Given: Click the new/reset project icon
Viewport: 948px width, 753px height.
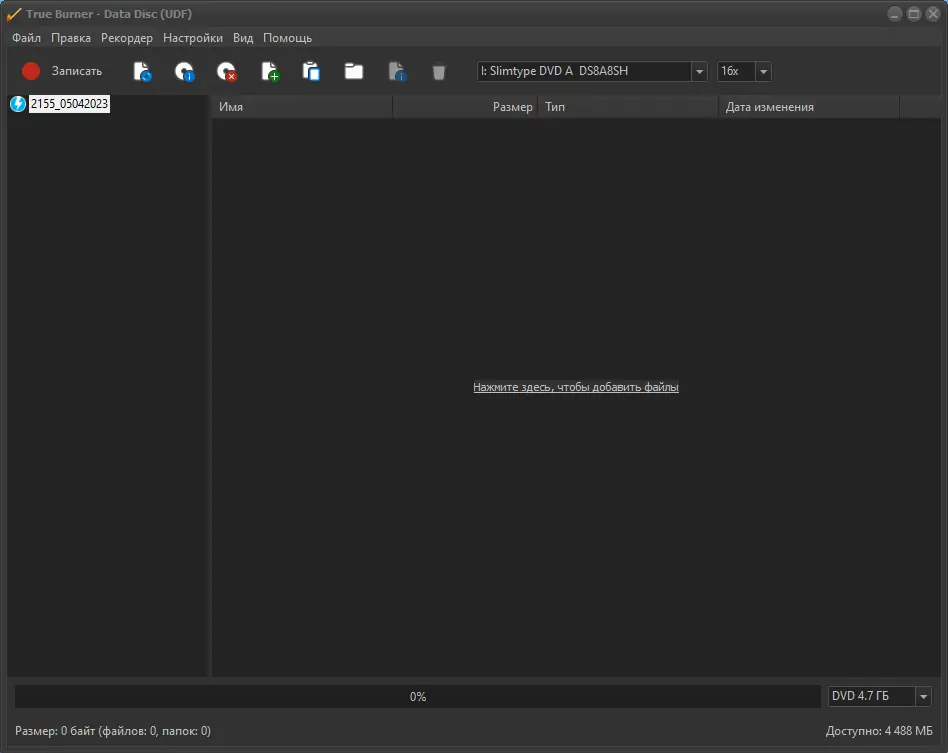Looking at the screenshot, I should coord(142,71).
